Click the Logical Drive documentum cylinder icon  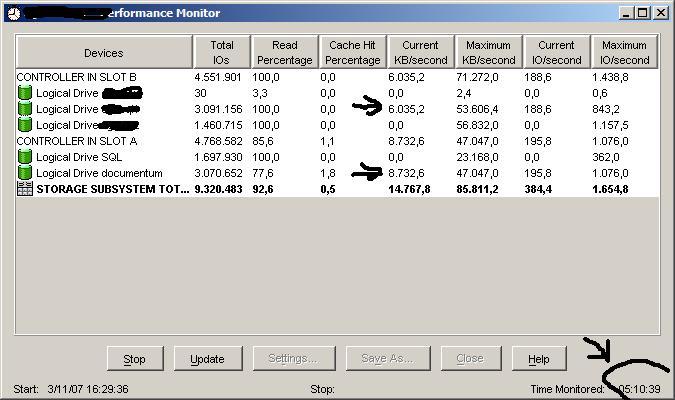pyautogui.click(x=25, y=173)
